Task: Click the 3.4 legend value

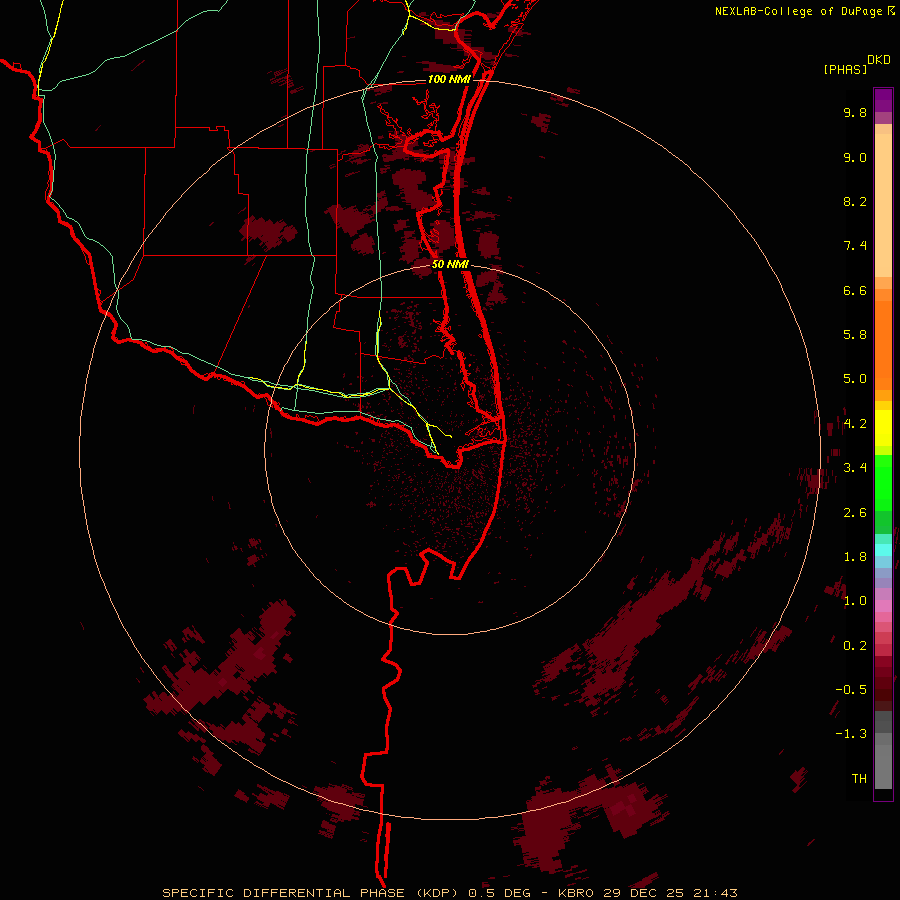Action: [855, 468]
